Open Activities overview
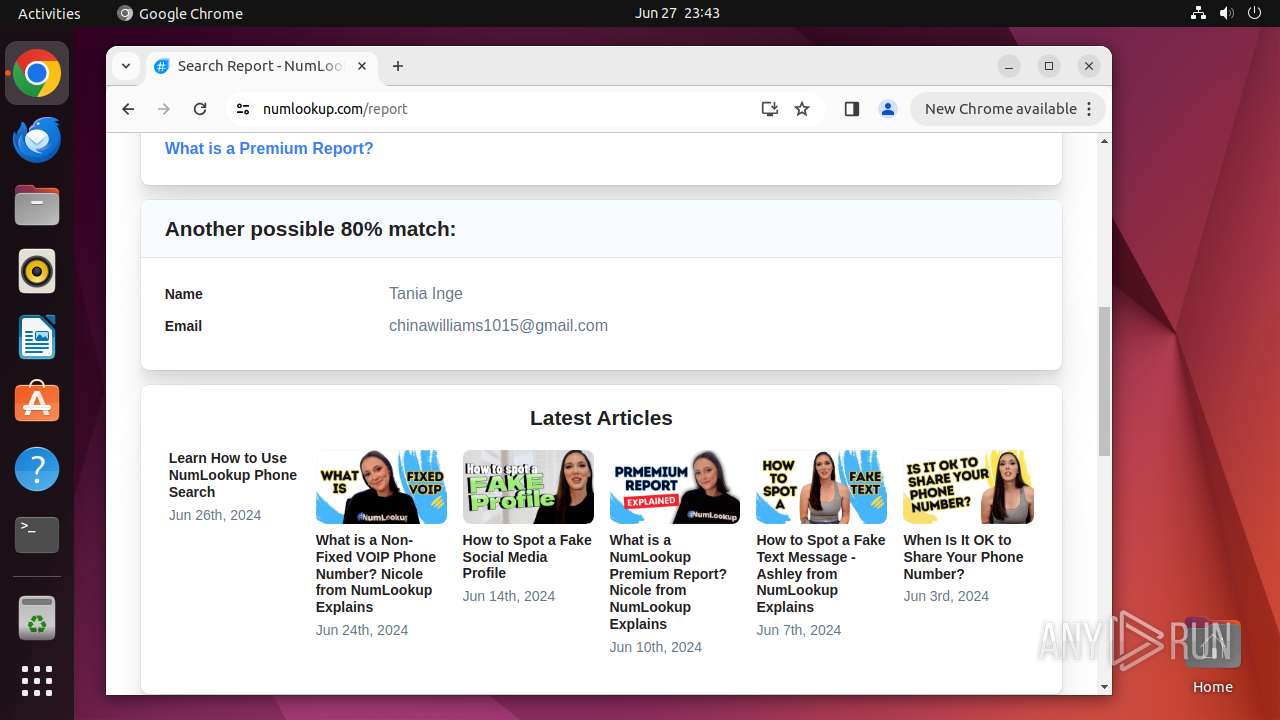1280x720 pixels. 49,13
